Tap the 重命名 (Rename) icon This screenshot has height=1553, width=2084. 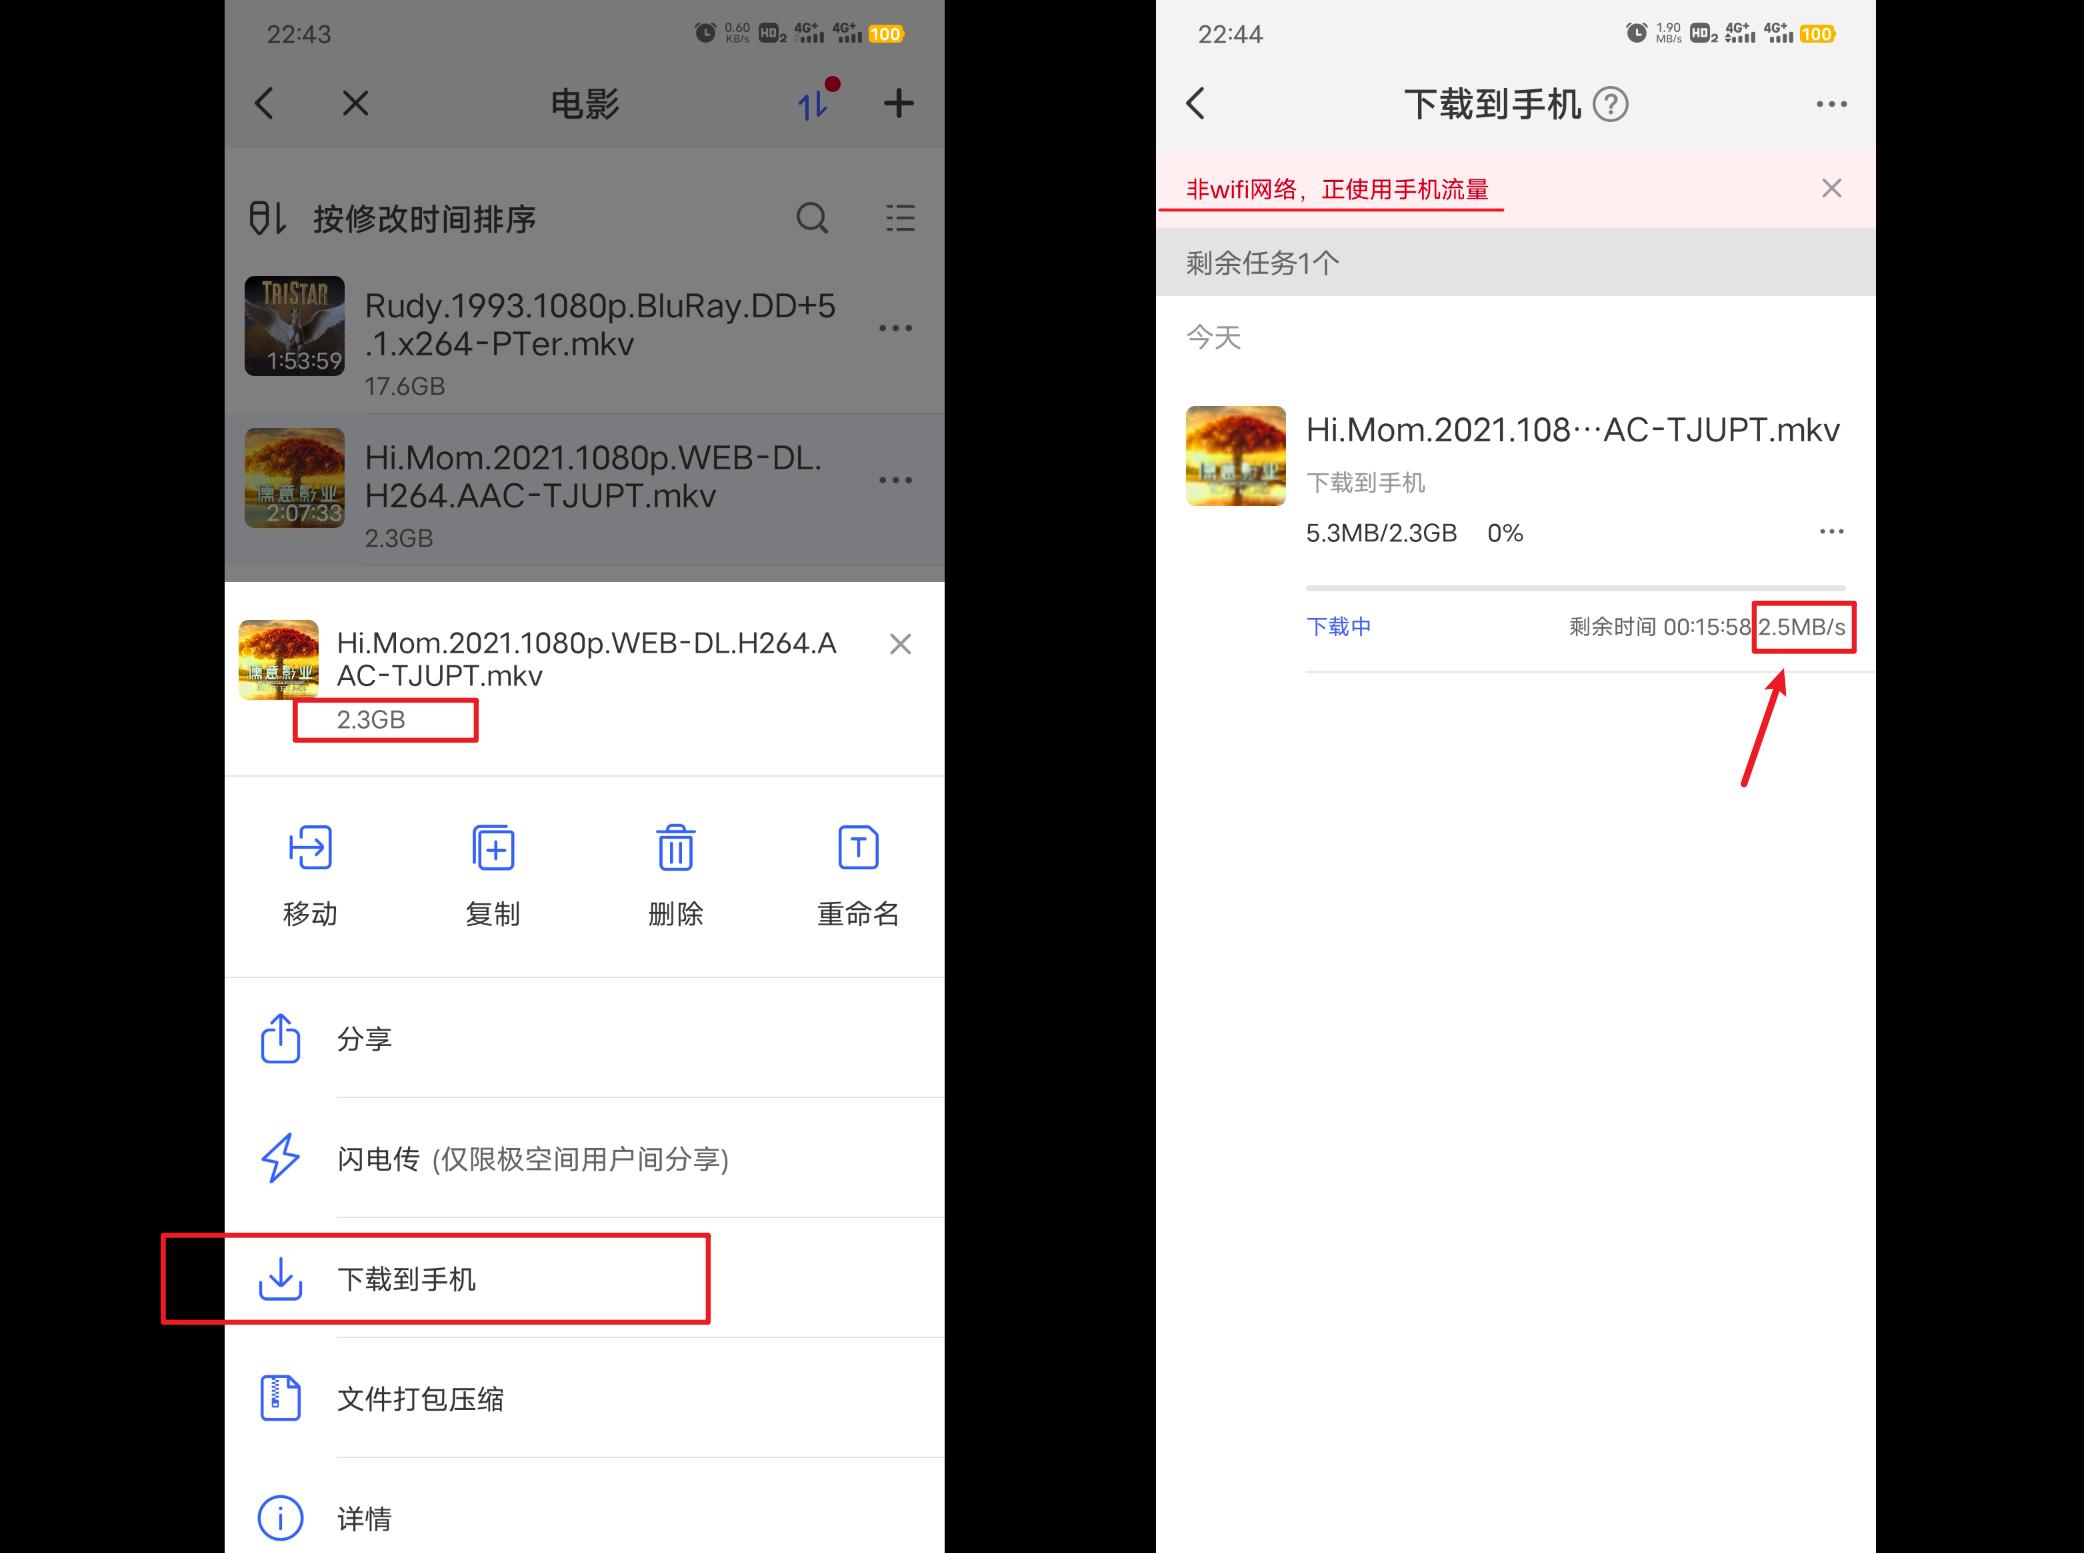857,847
